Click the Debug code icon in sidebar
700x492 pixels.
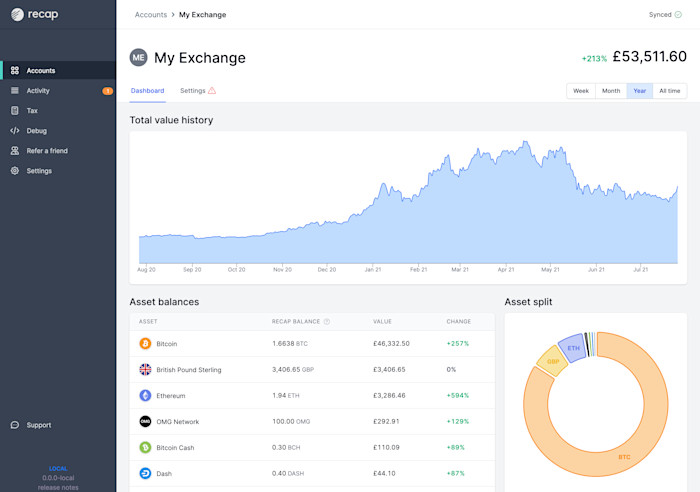tap(15, 131)
